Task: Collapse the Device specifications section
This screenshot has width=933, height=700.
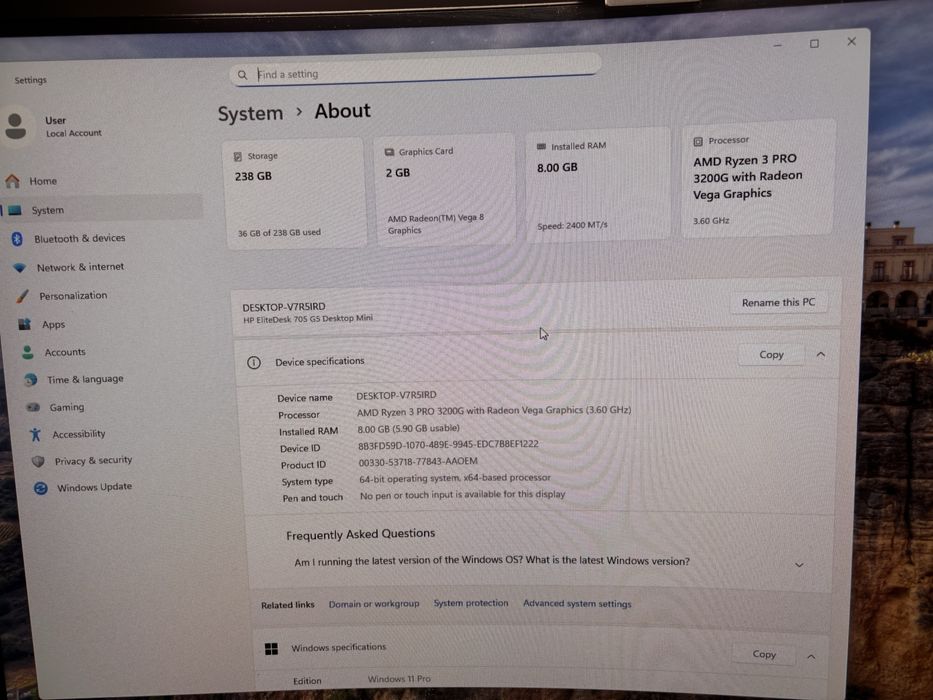Action: (x=821, y=354)
